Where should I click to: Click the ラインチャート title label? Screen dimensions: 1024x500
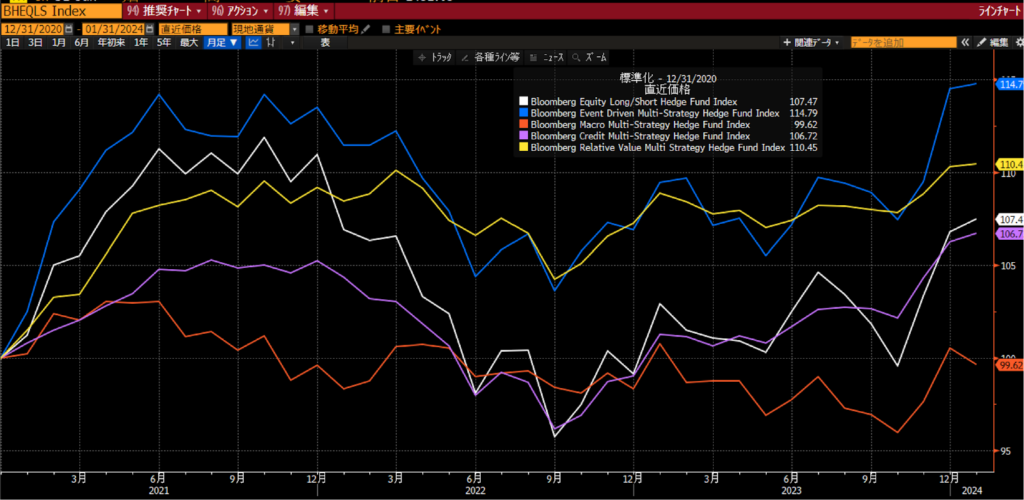999,11
